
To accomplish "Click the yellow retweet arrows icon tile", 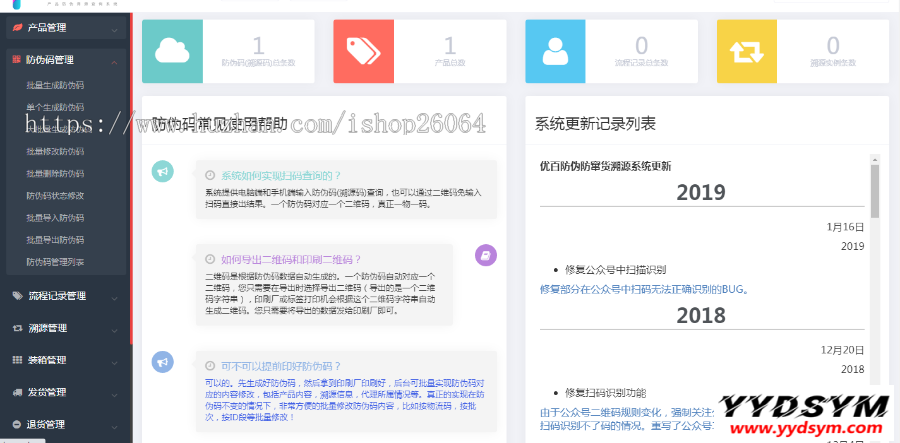I will 747,50.
